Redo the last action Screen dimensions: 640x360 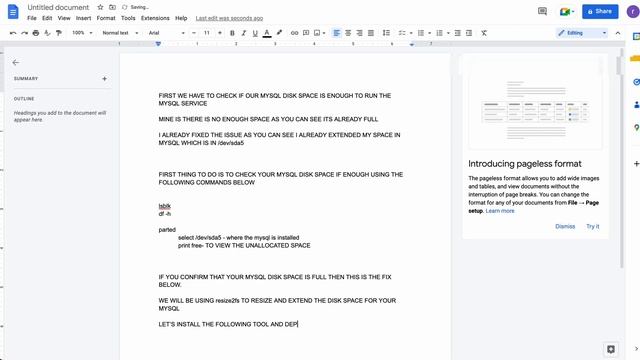[x=24, y=33]
